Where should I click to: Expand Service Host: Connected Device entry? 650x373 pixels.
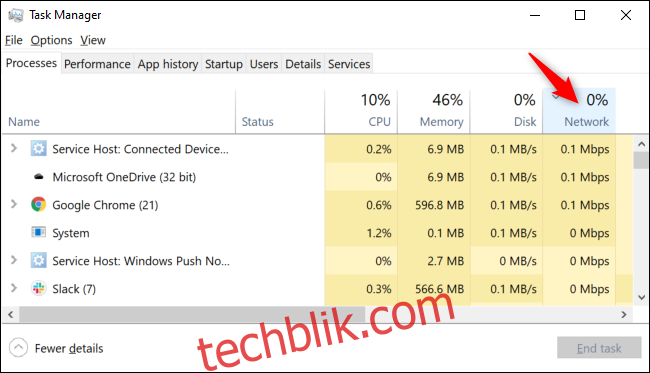click(x=14, y=148)
